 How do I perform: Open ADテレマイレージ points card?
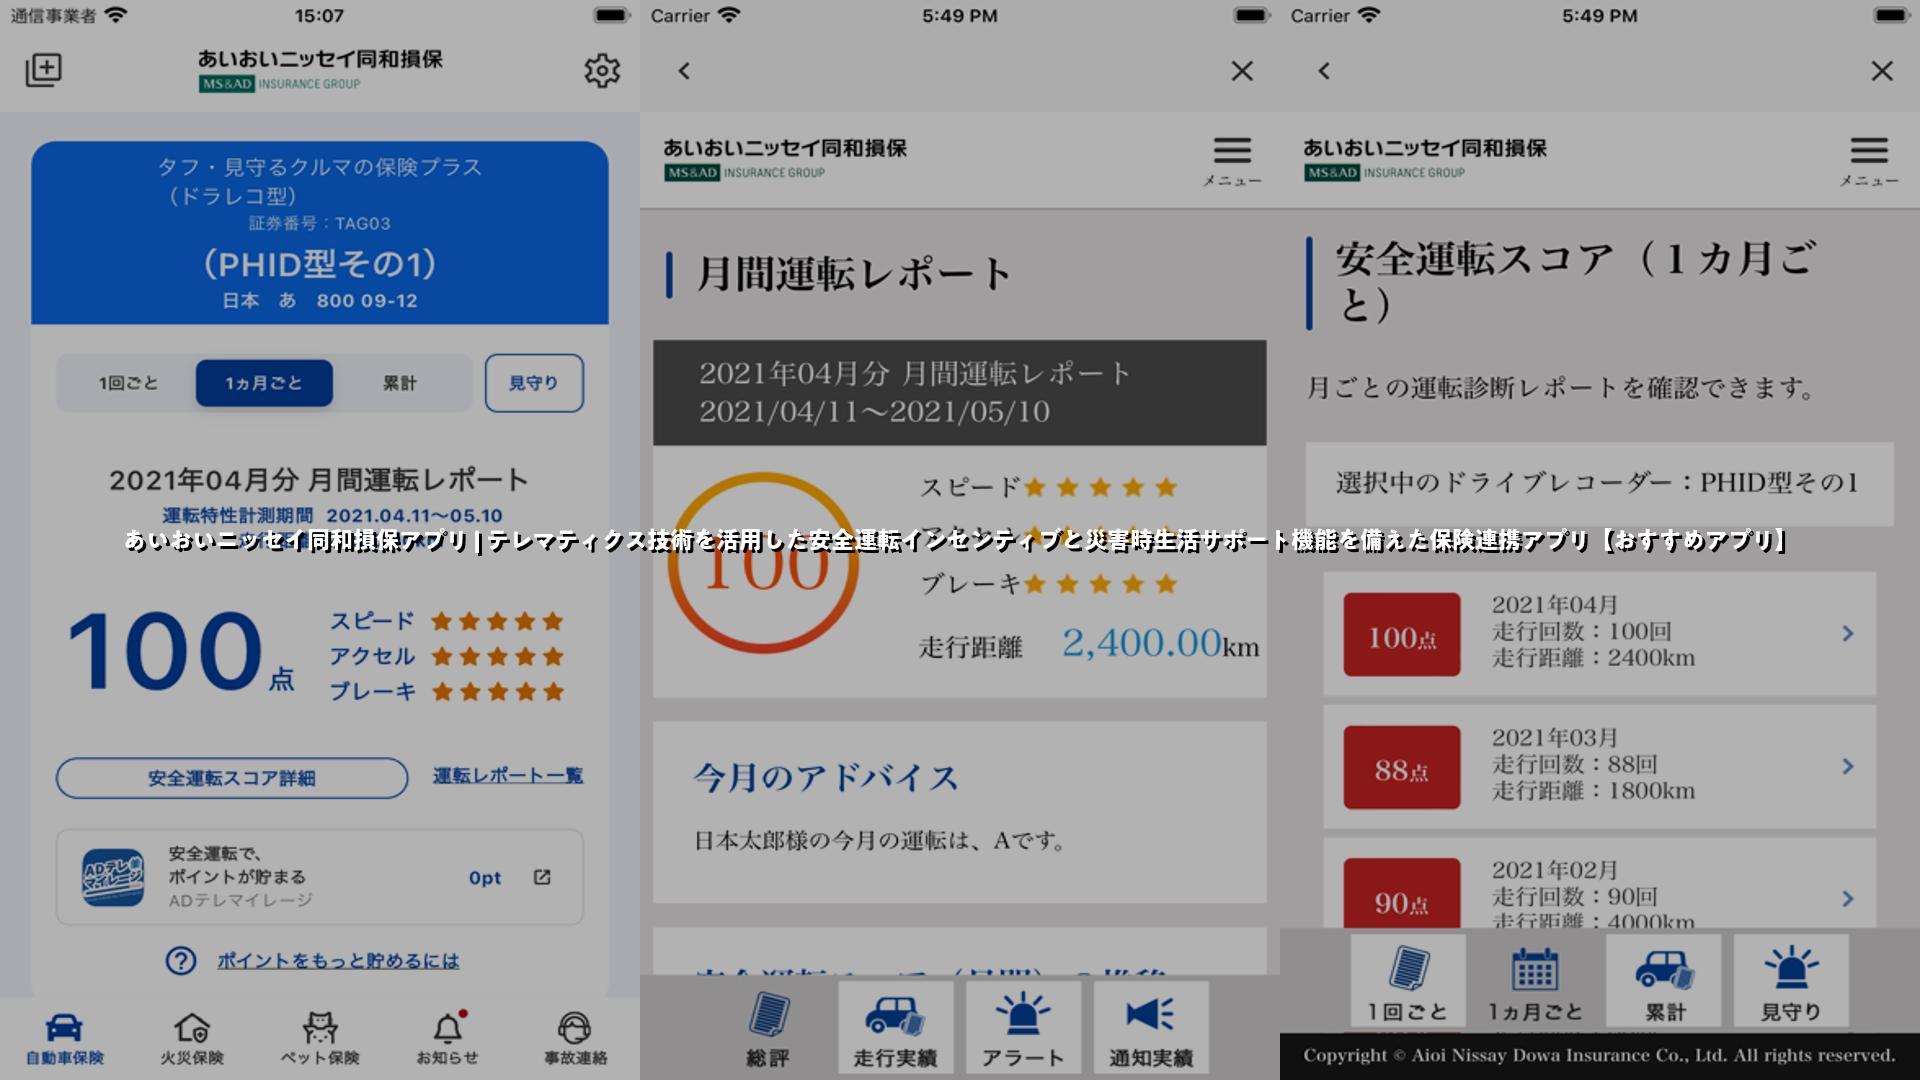tap(320, 877)
